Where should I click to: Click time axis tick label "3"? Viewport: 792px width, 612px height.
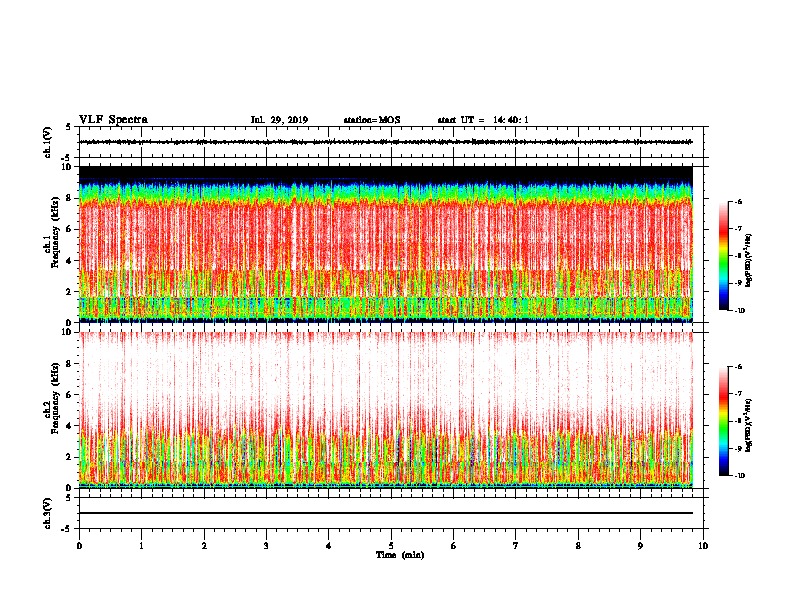pyautogui.click(x=266, y=546)
